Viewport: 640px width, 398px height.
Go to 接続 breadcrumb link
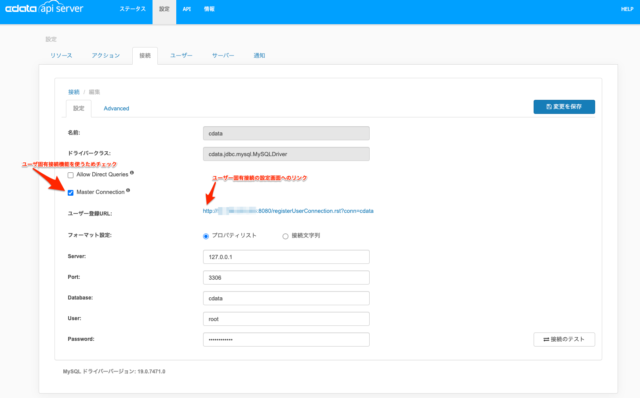pos(74,92)
